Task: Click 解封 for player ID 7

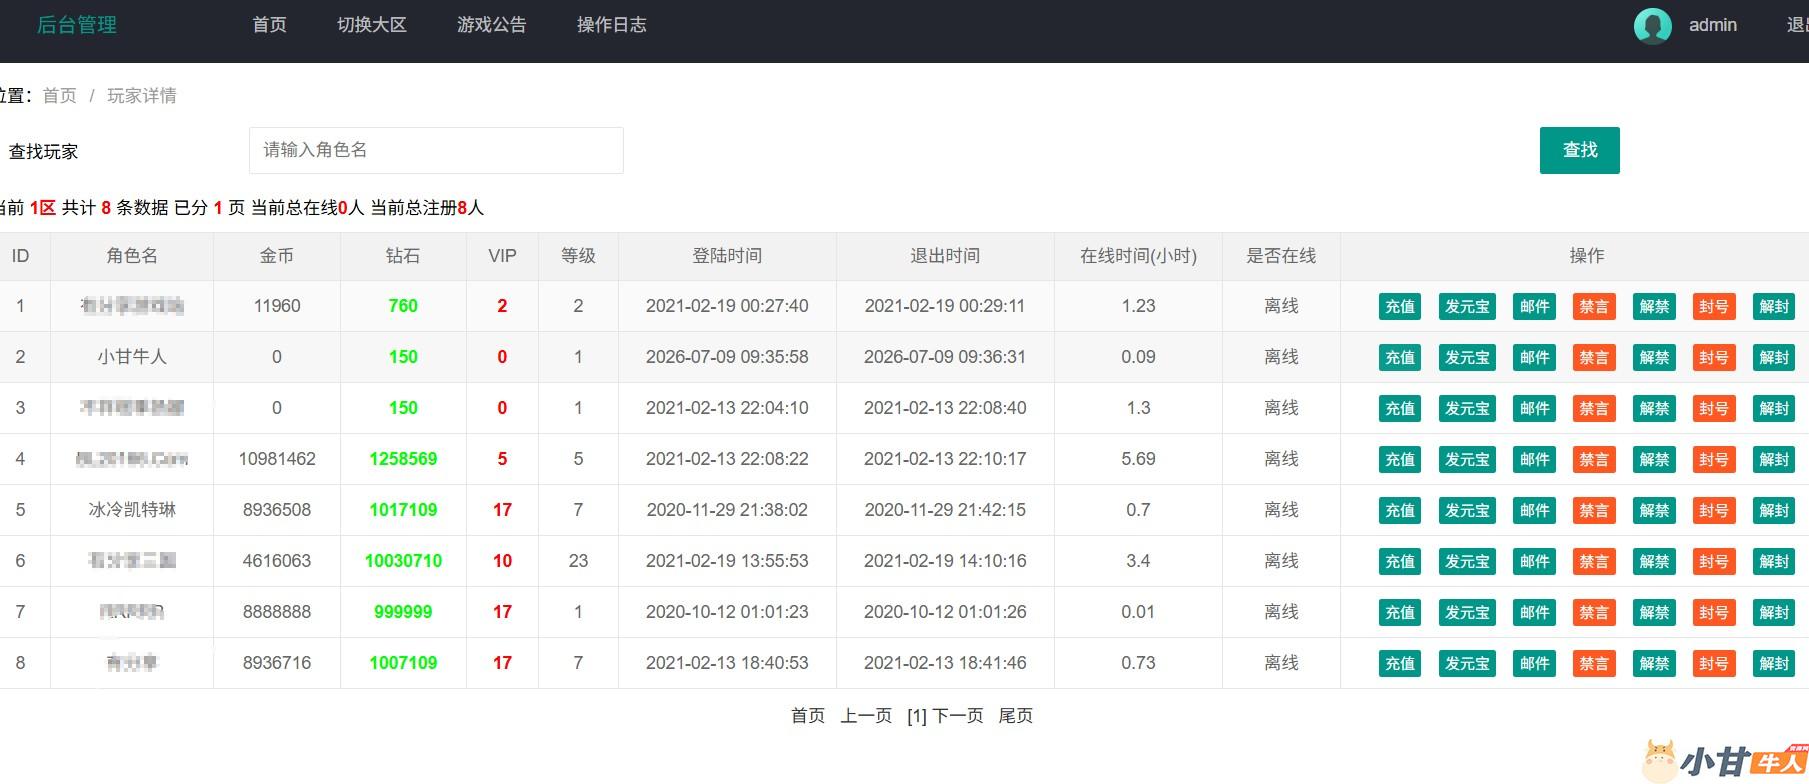Action: pyautogui.click(x=1774, y=613)
